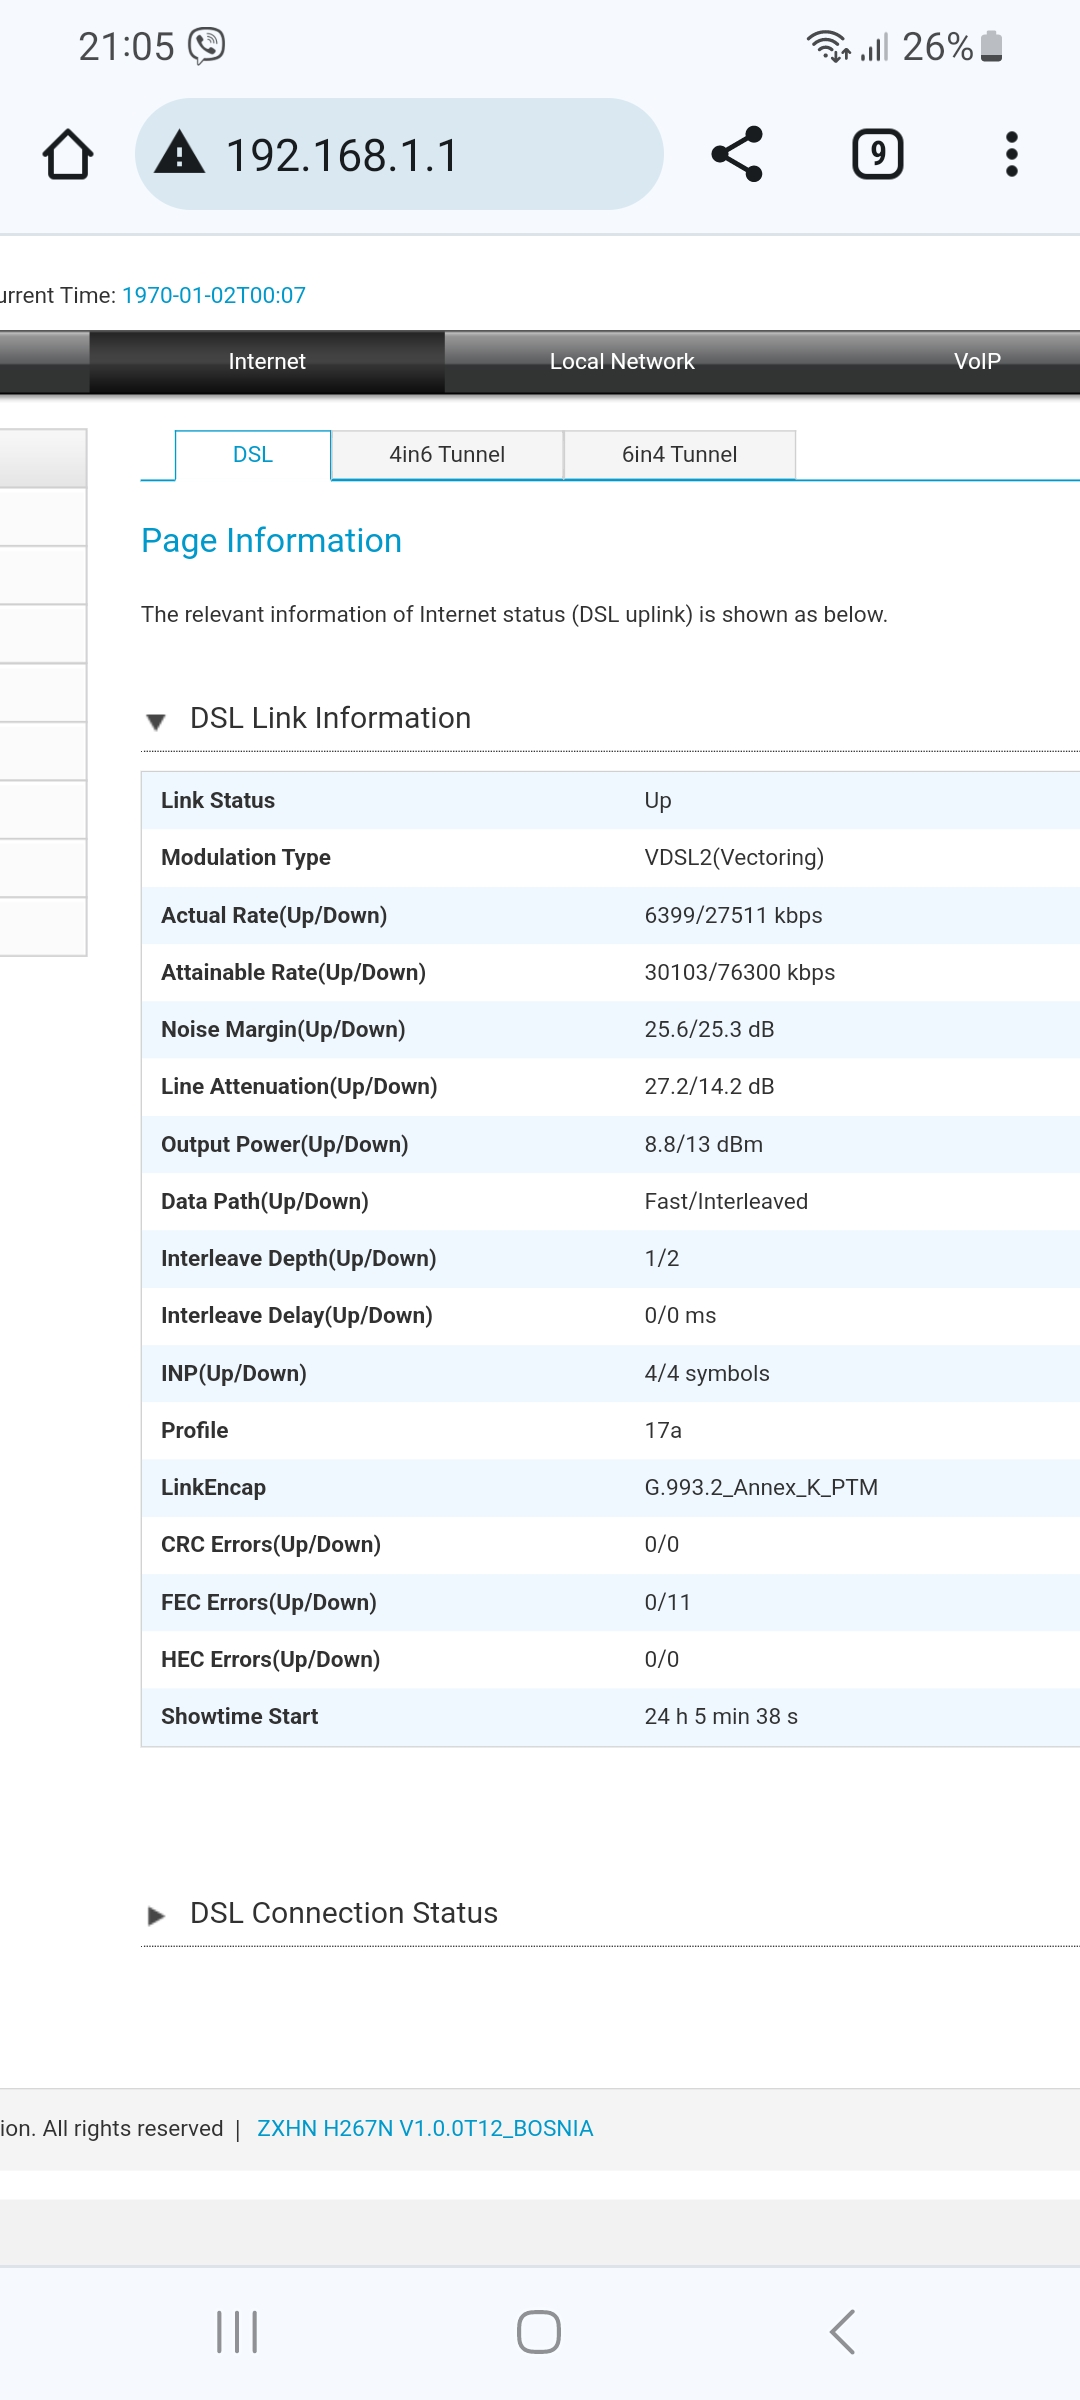
Task: Tap the noise margin value 25.6/25.3 dB
Action: coord(709,1029)
